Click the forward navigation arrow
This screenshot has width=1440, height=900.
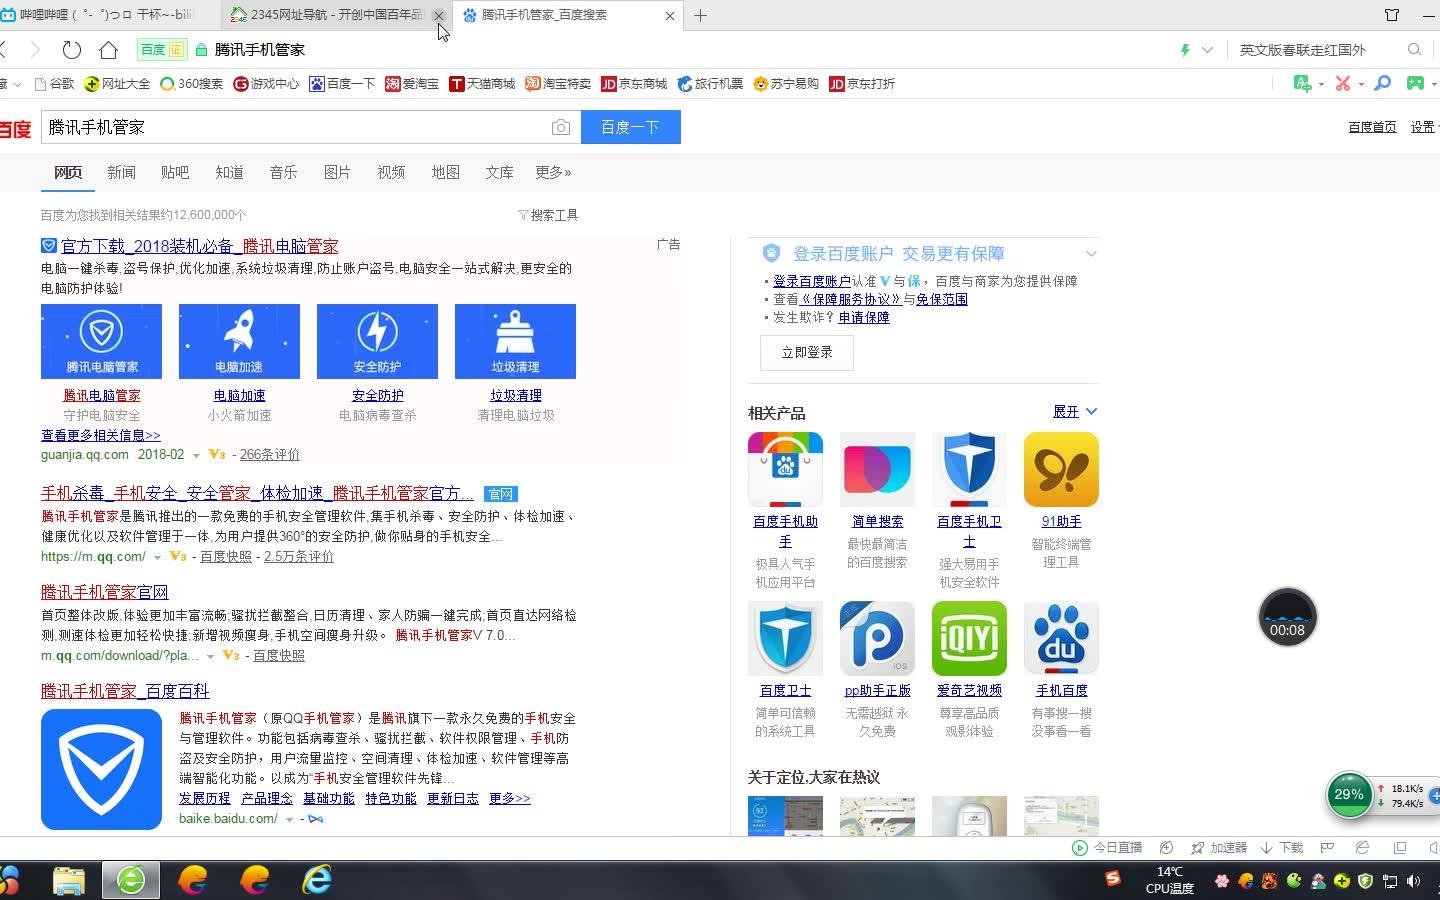click(36, 50)
